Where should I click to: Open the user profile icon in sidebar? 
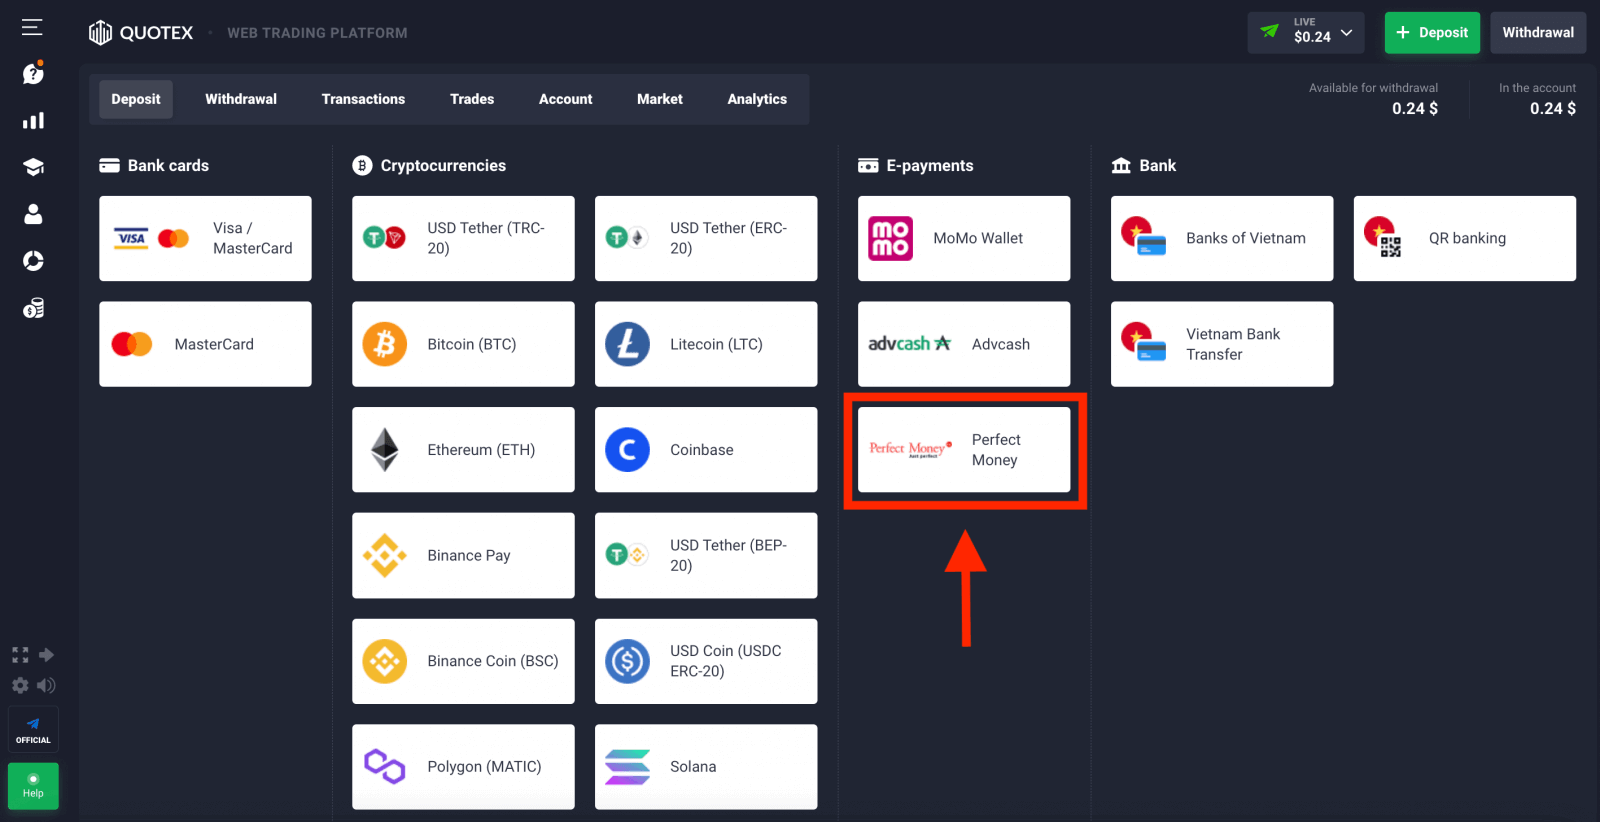[x=33, y=214]
